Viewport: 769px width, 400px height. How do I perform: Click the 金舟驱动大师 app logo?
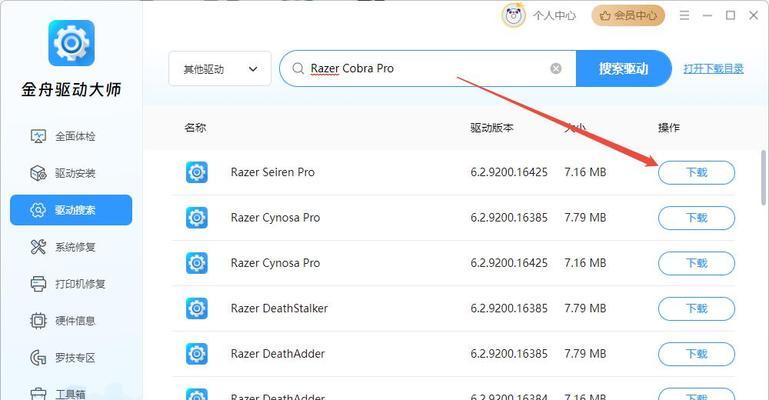[x=71, y=43]
